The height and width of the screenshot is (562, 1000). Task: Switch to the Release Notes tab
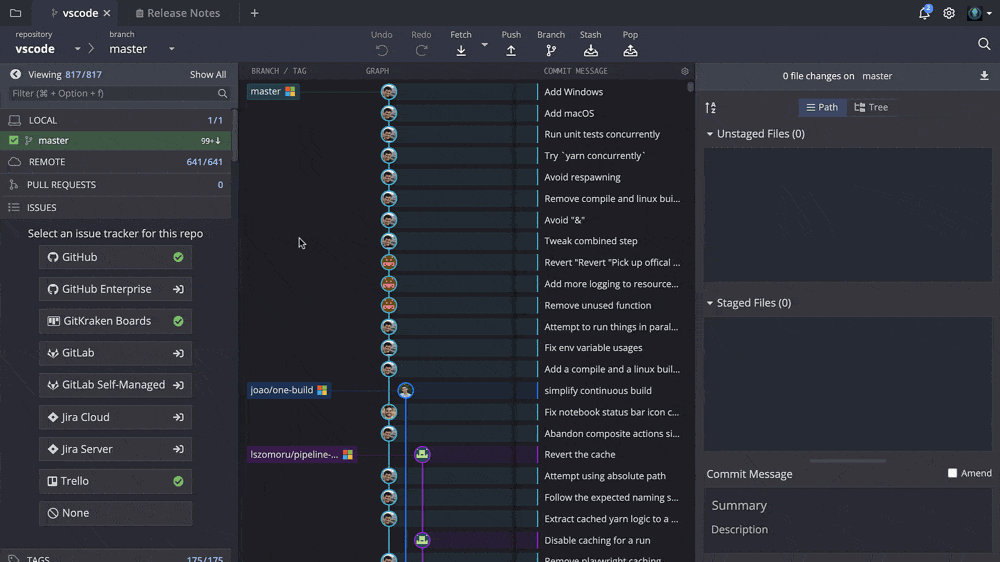[177, 13]
